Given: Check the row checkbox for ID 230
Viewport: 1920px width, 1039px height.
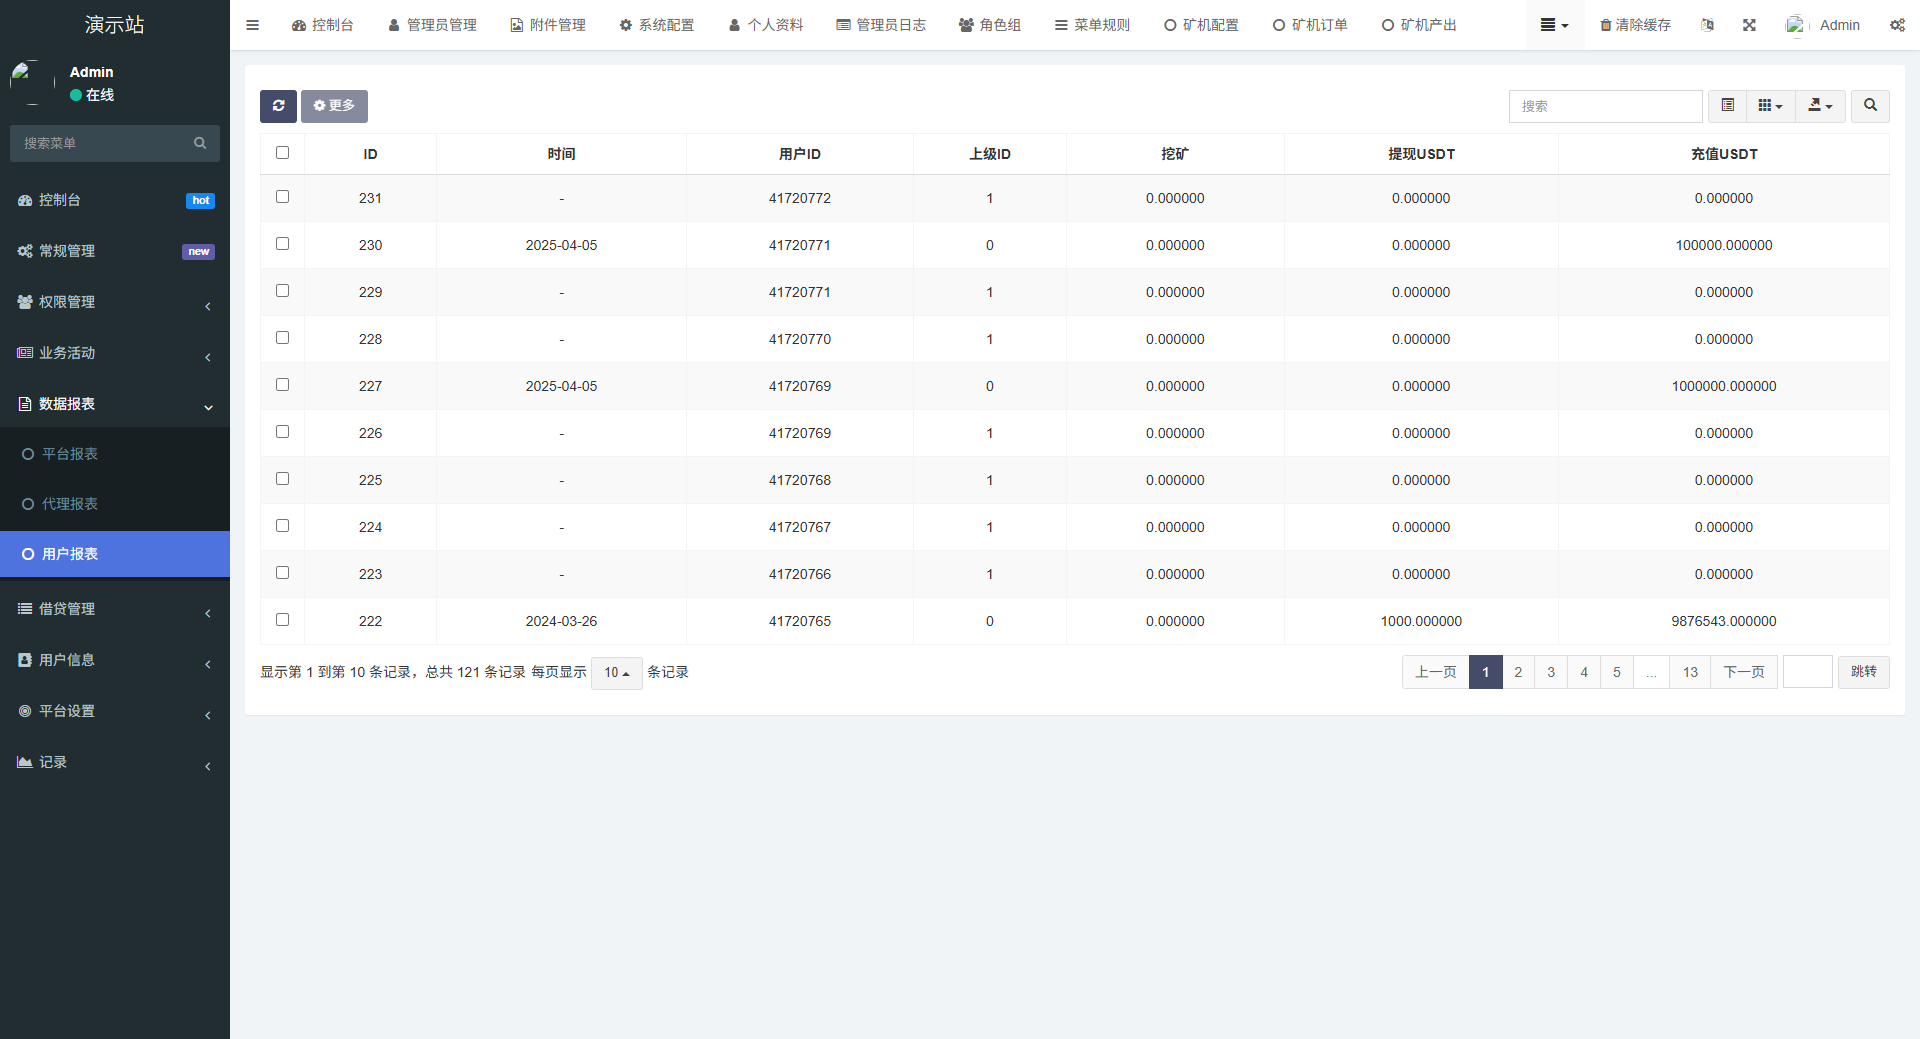Looking at the screenshot, I should 282,243.
